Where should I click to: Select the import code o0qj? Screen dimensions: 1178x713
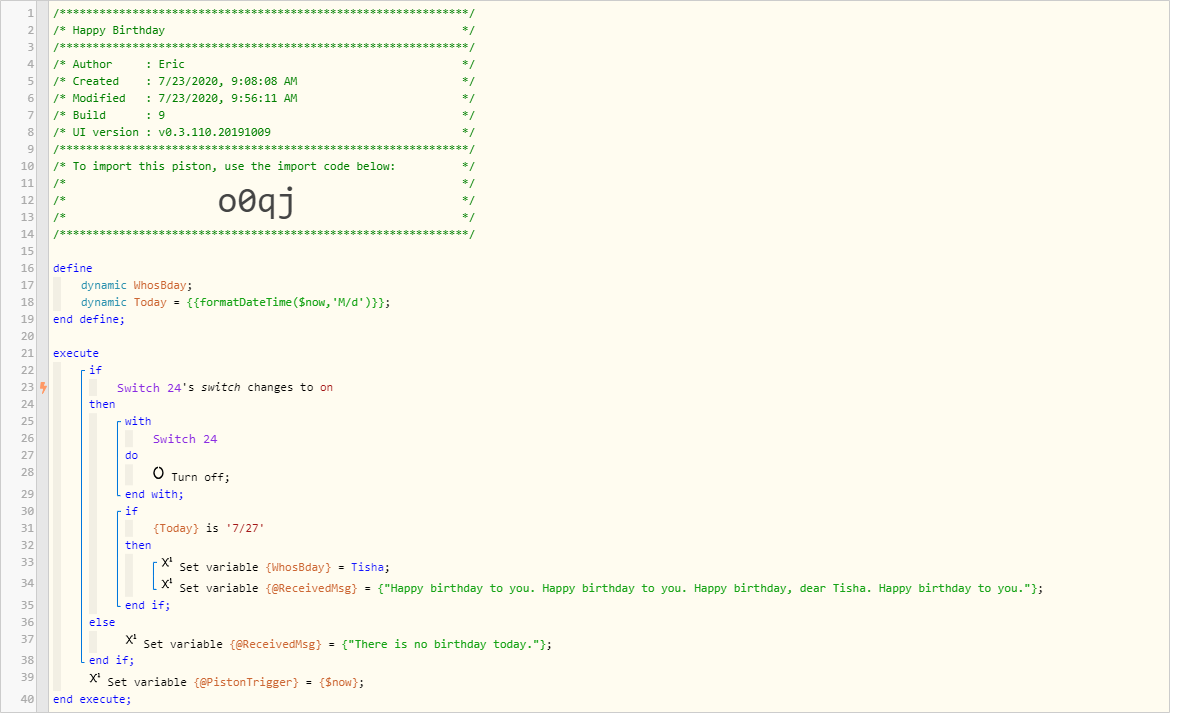256,201
